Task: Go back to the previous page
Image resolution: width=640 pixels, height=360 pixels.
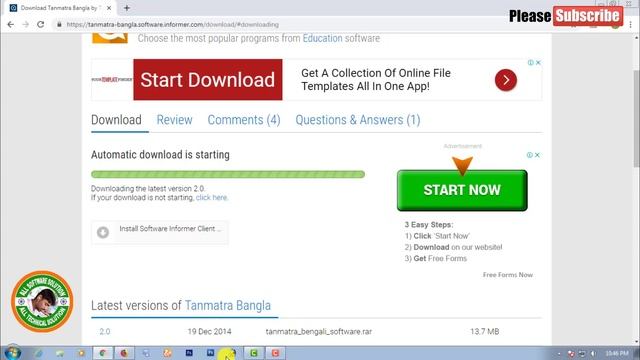Action: [11, 24]
